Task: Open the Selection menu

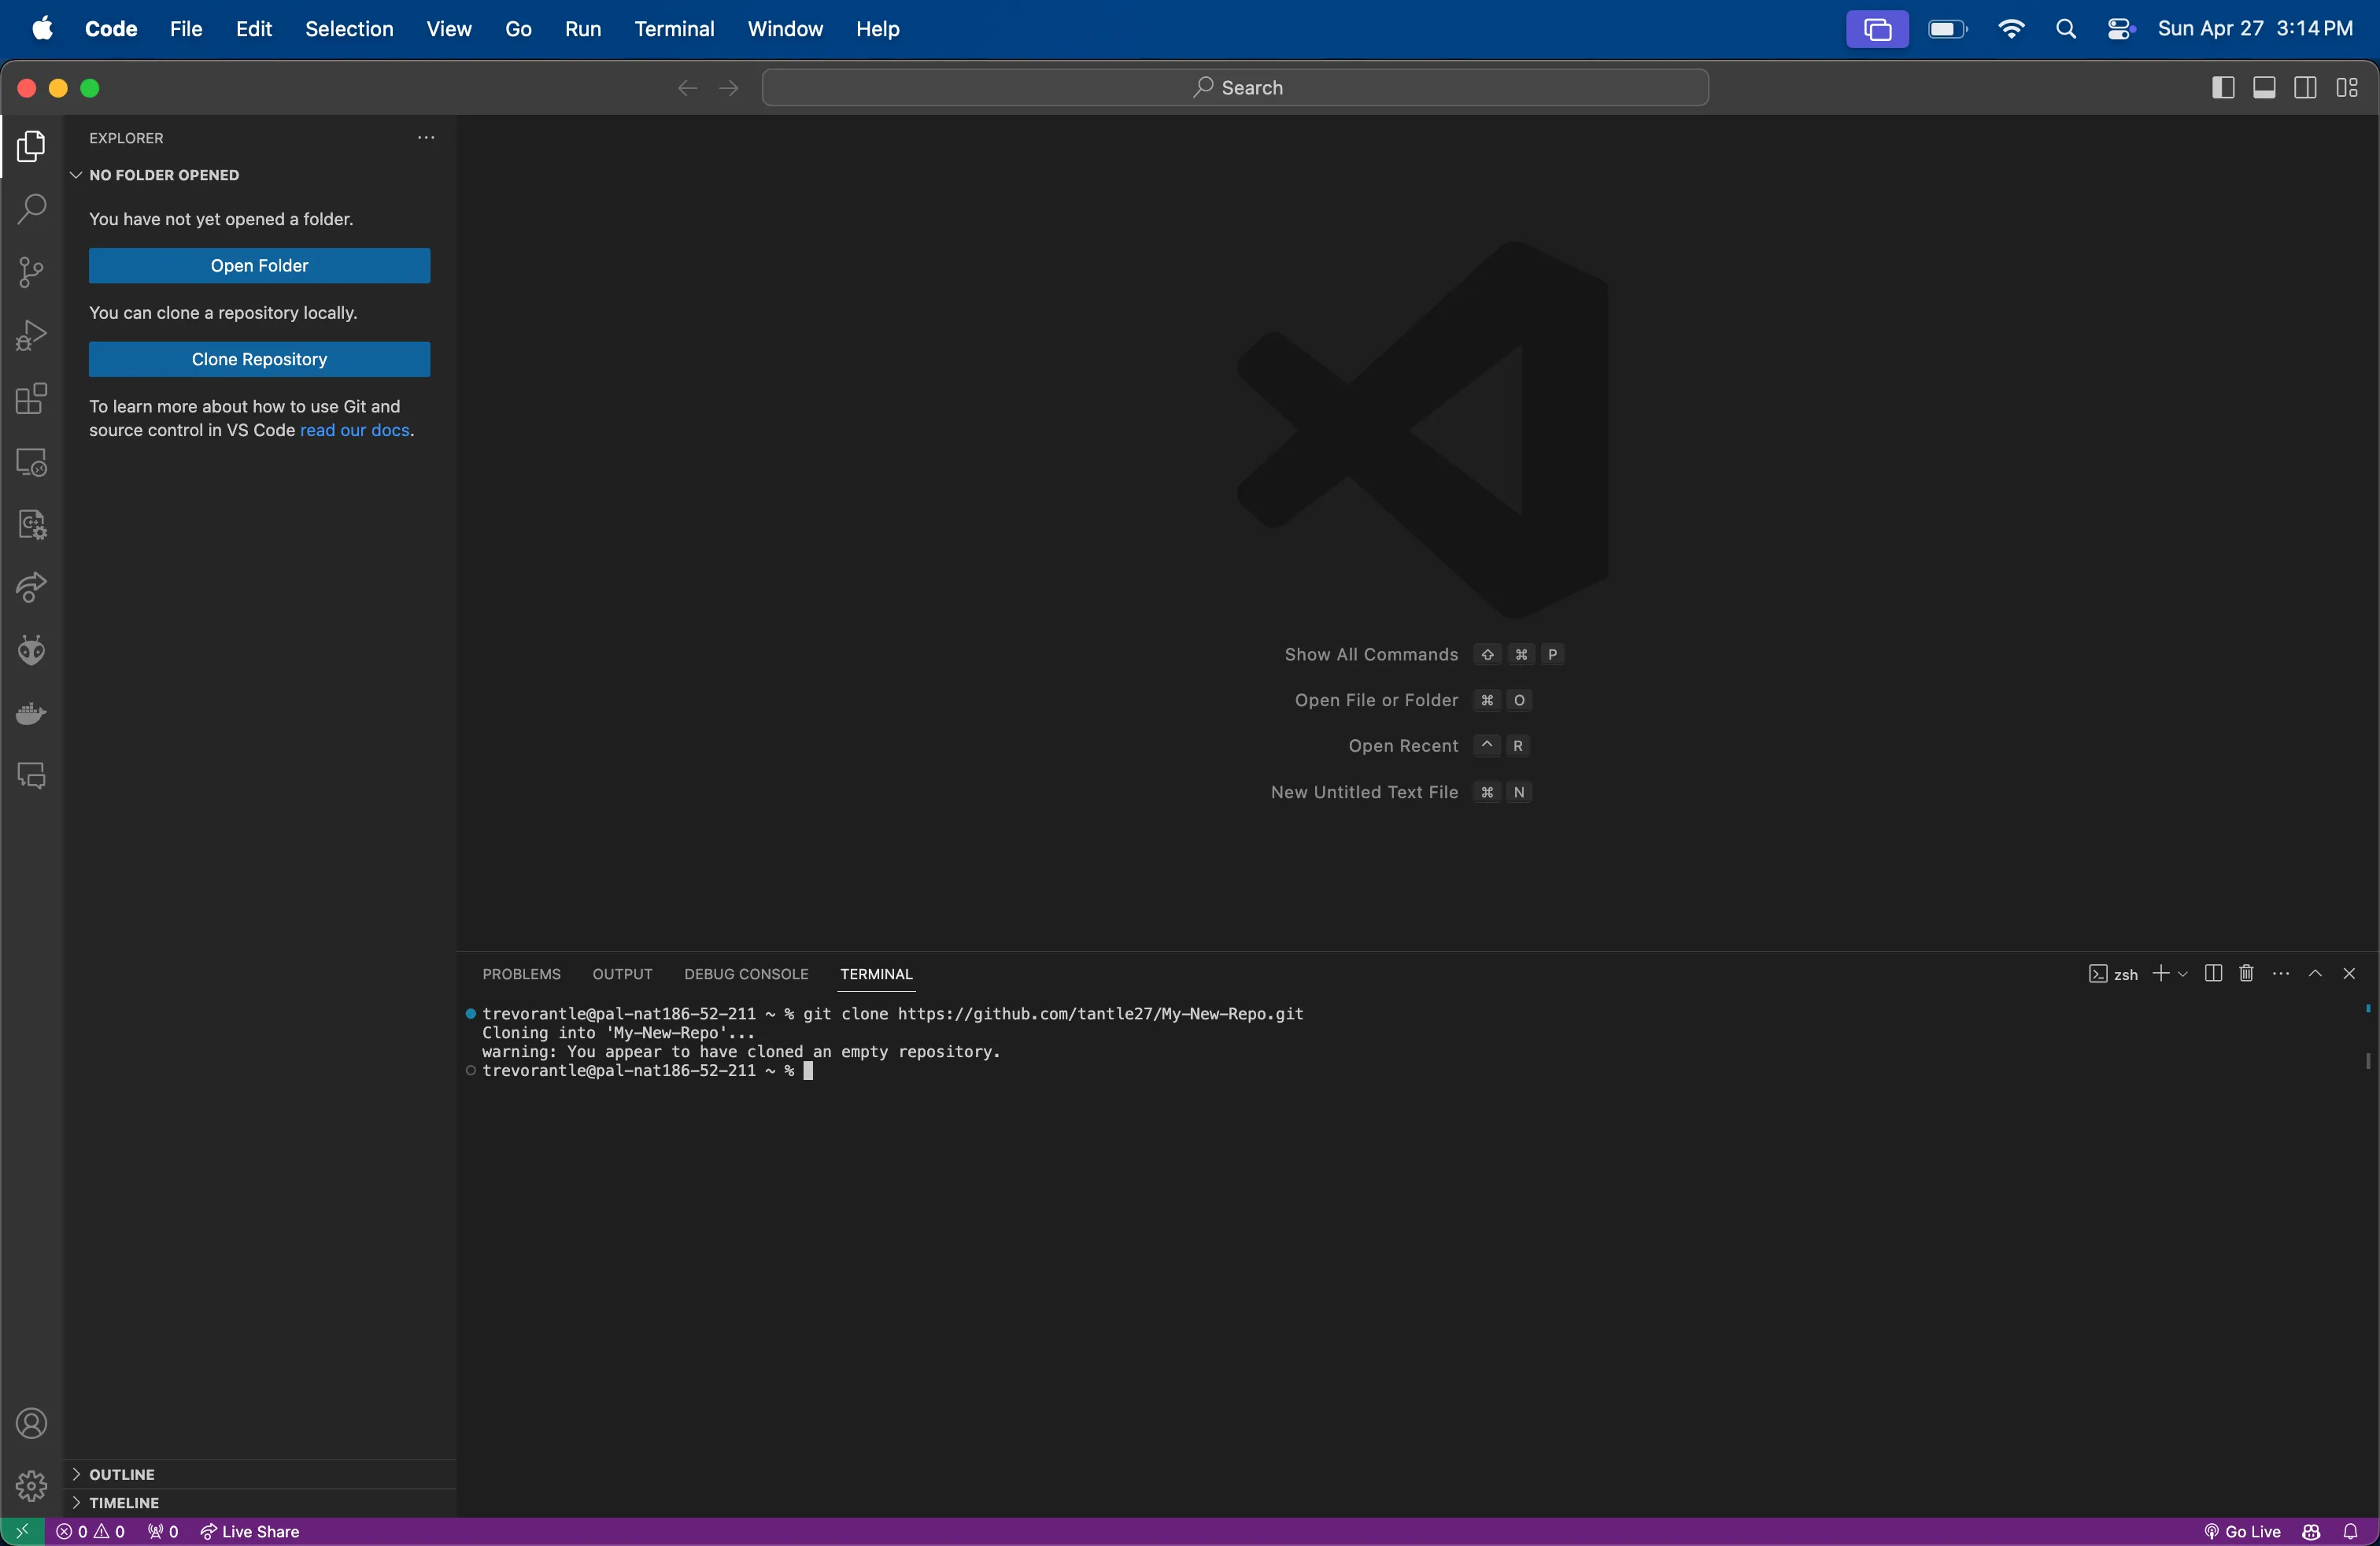Action: [349, 29]
